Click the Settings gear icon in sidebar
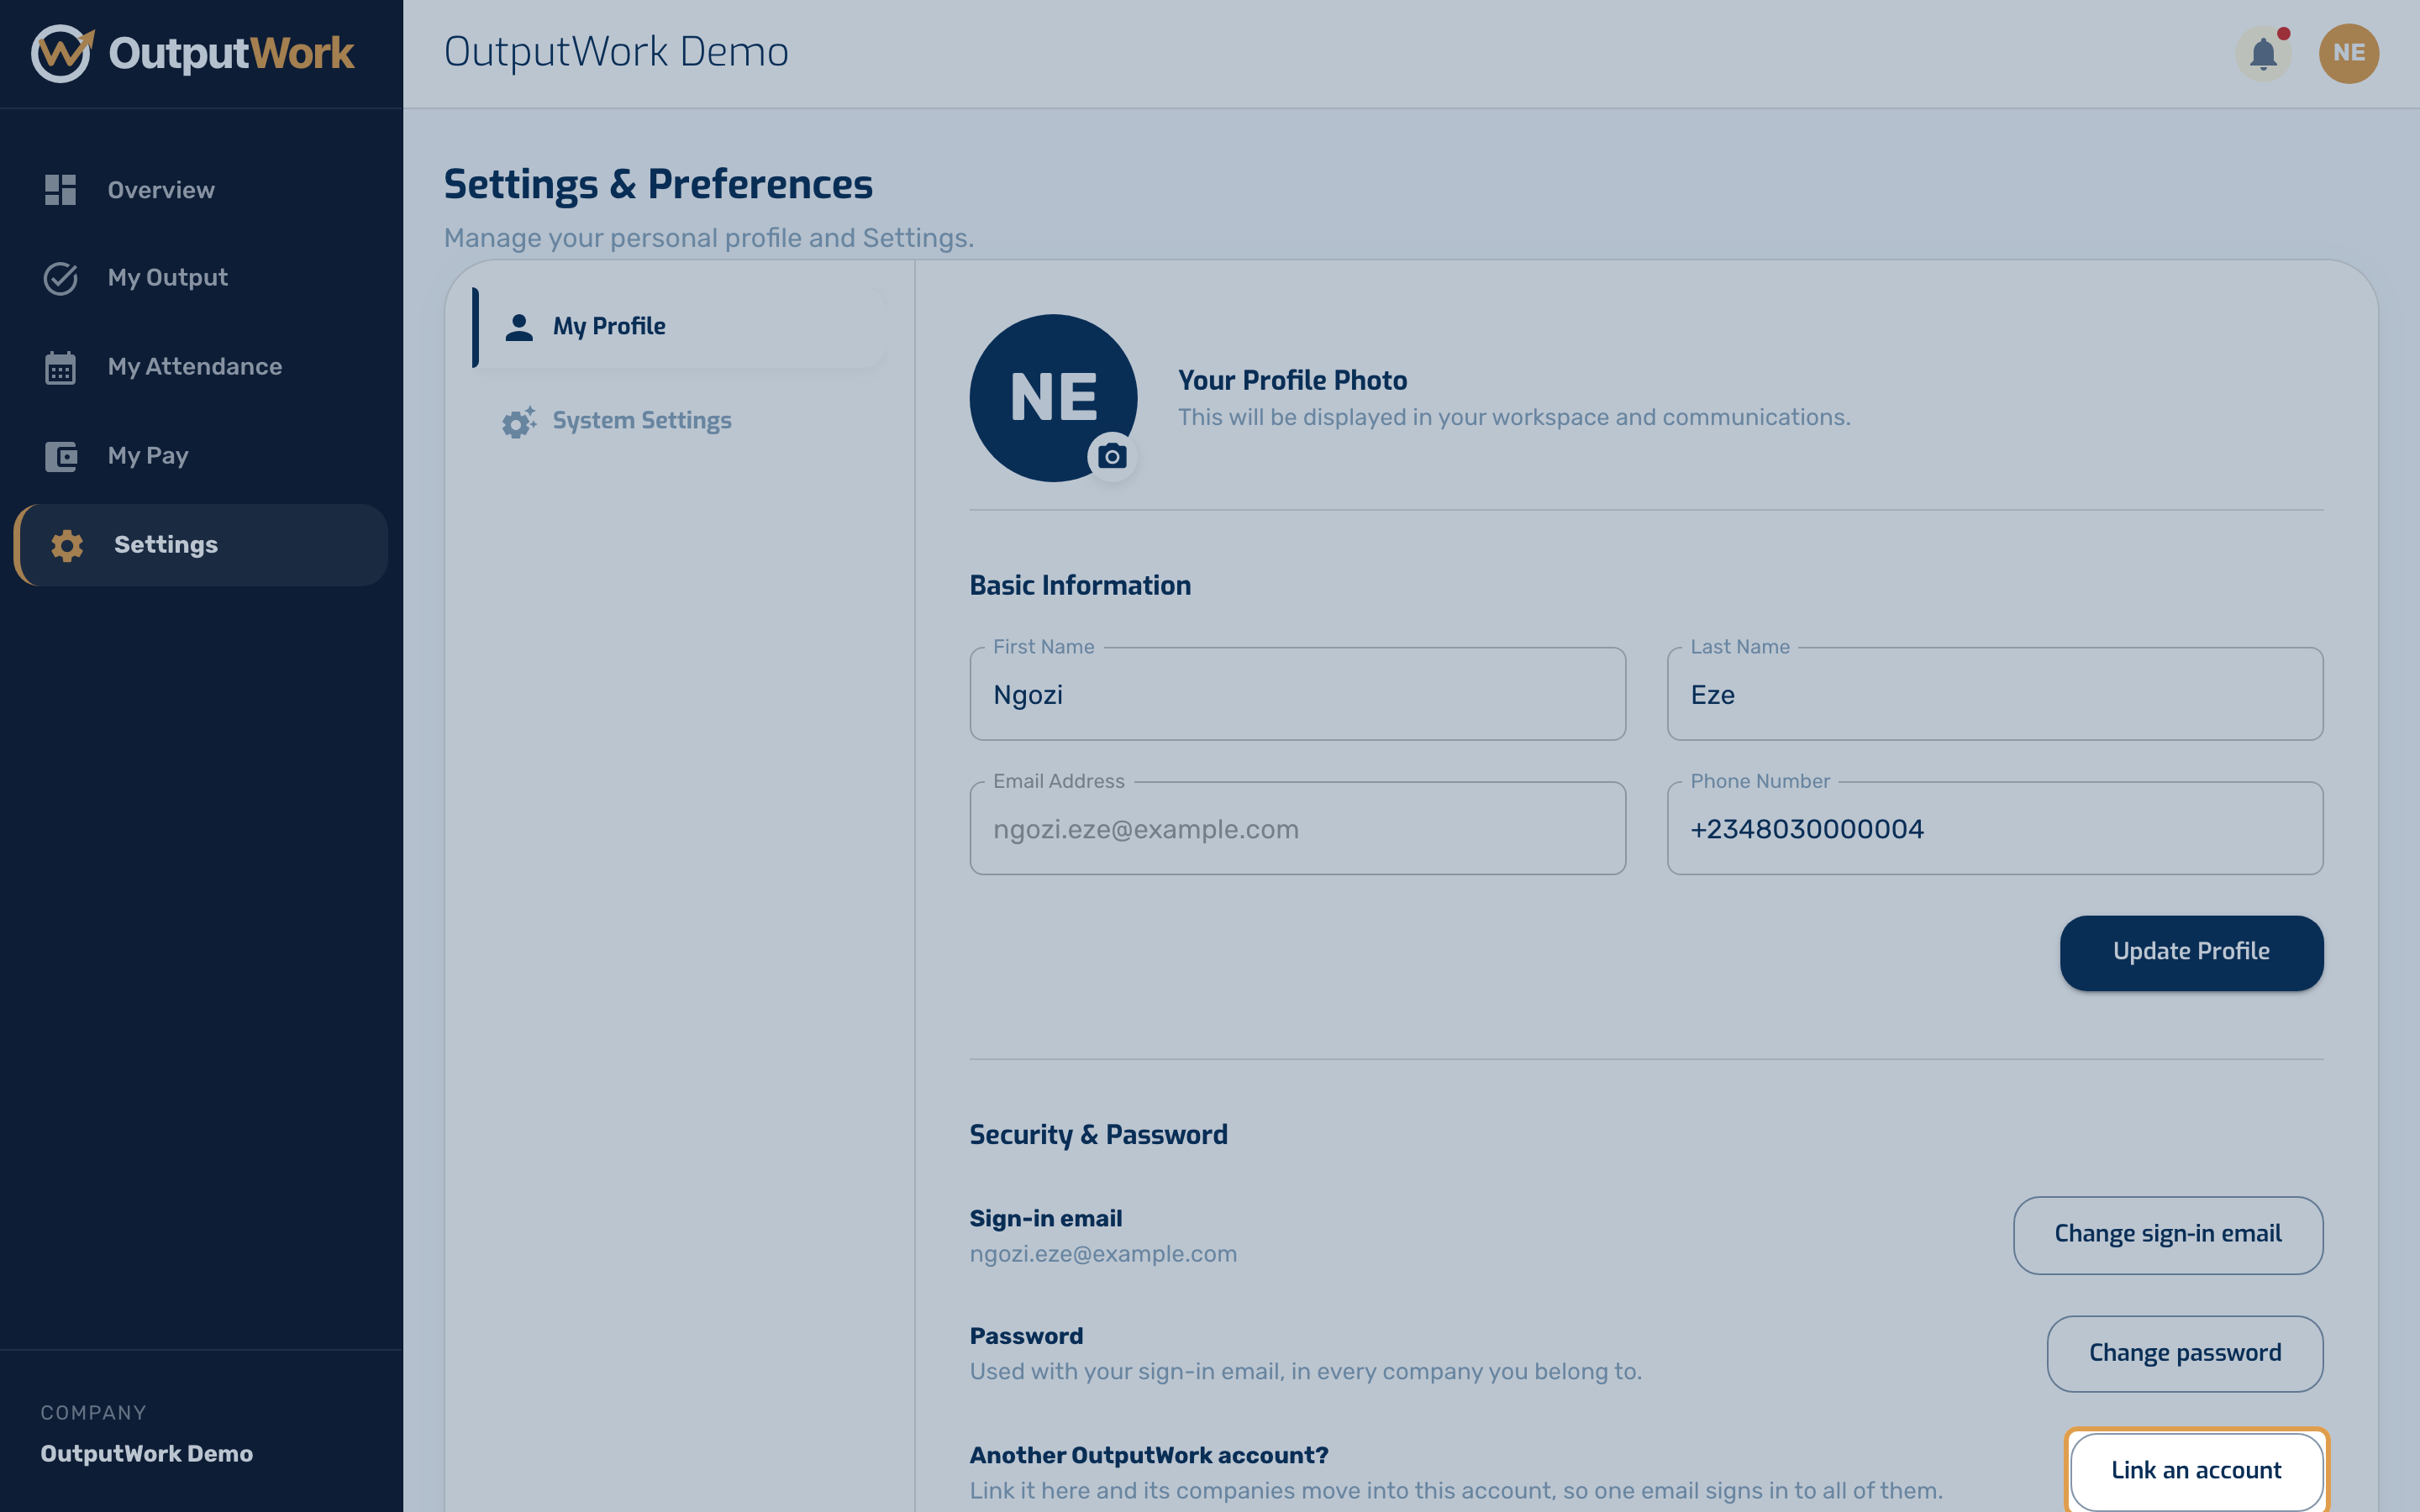This screenshot has height=1512, width=2420. pyautogui.click(x=67, y=545)
